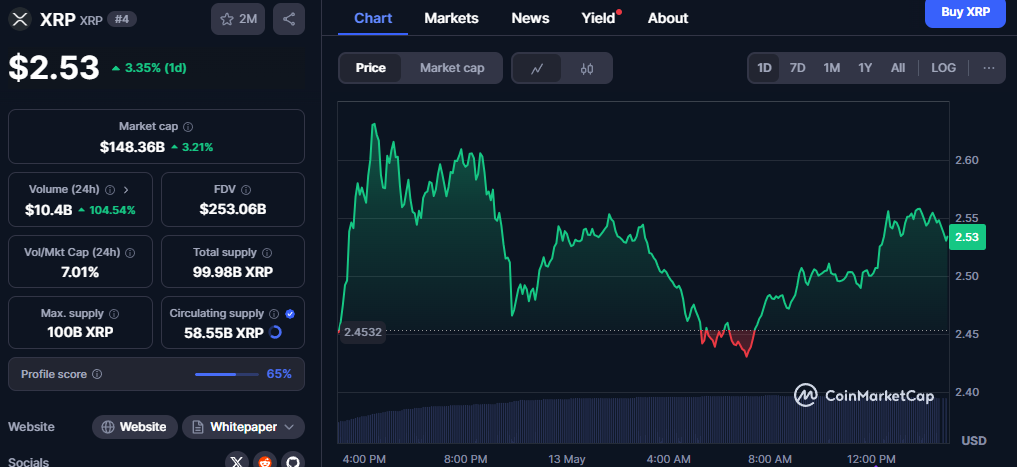Click the 2.53 current price label on axis

click(967, 237)
